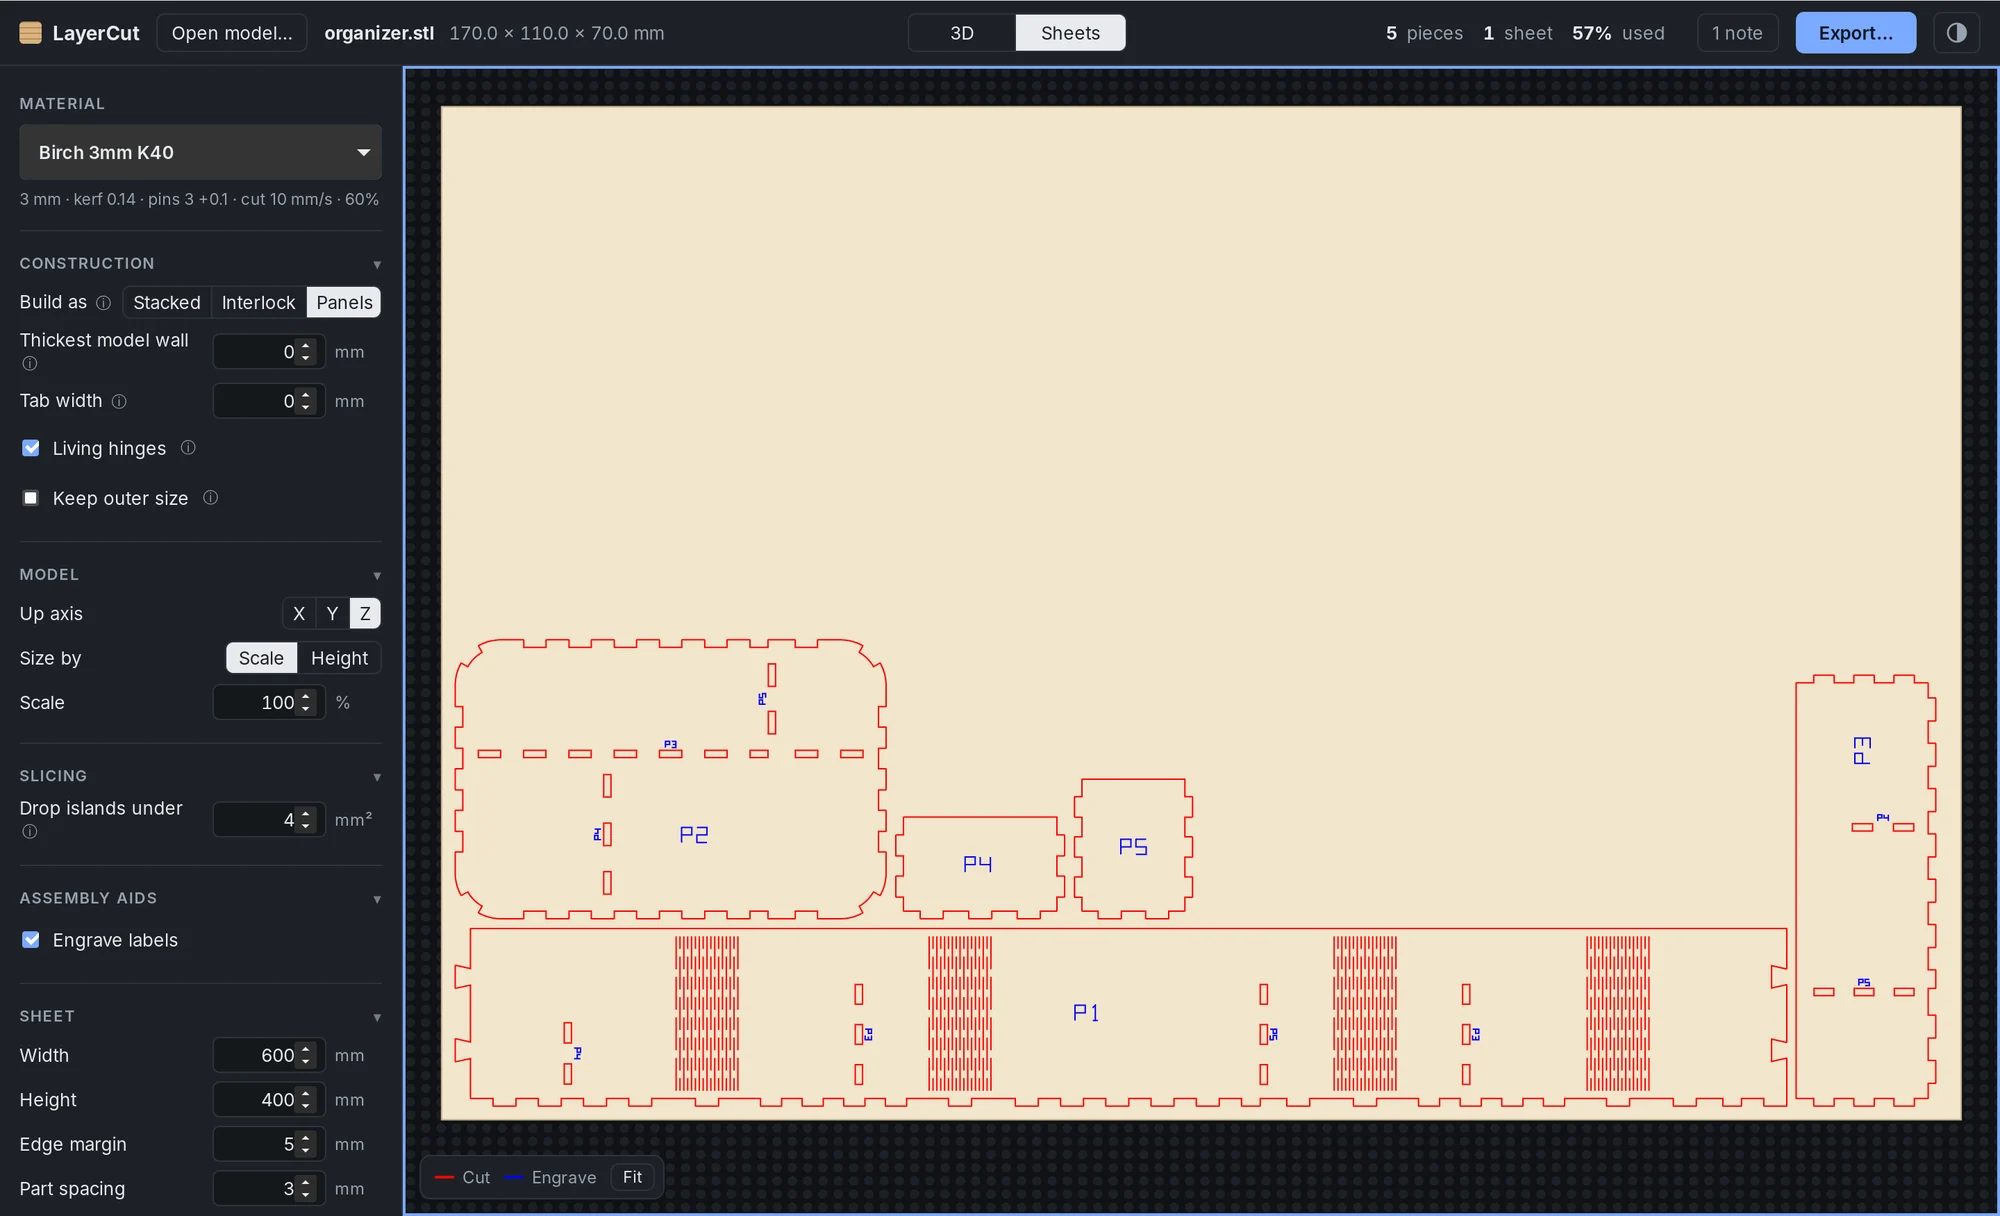Click the Export button
Image resolution: width=2000 pixels, height=1216 pixels.
pyautogui.click(x=1856, y=33)
